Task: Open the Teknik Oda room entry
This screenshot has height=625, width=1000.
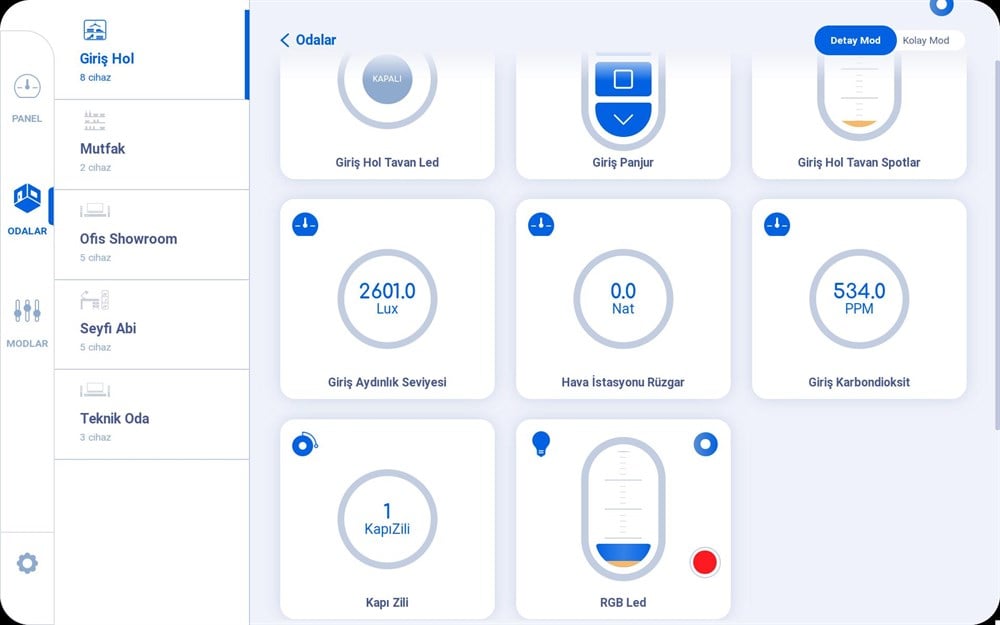Action: coord(152,415)
